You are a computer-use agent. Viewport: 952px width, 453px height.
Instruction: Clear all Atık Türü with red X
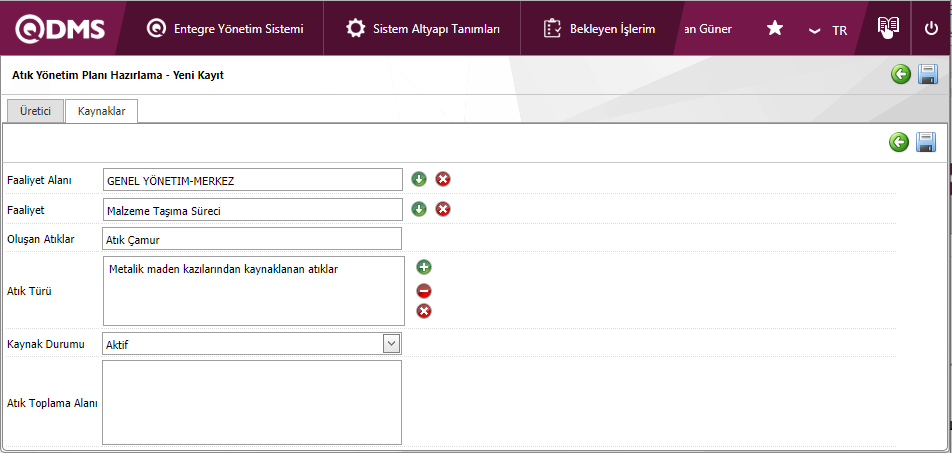[x=424, y=312]
